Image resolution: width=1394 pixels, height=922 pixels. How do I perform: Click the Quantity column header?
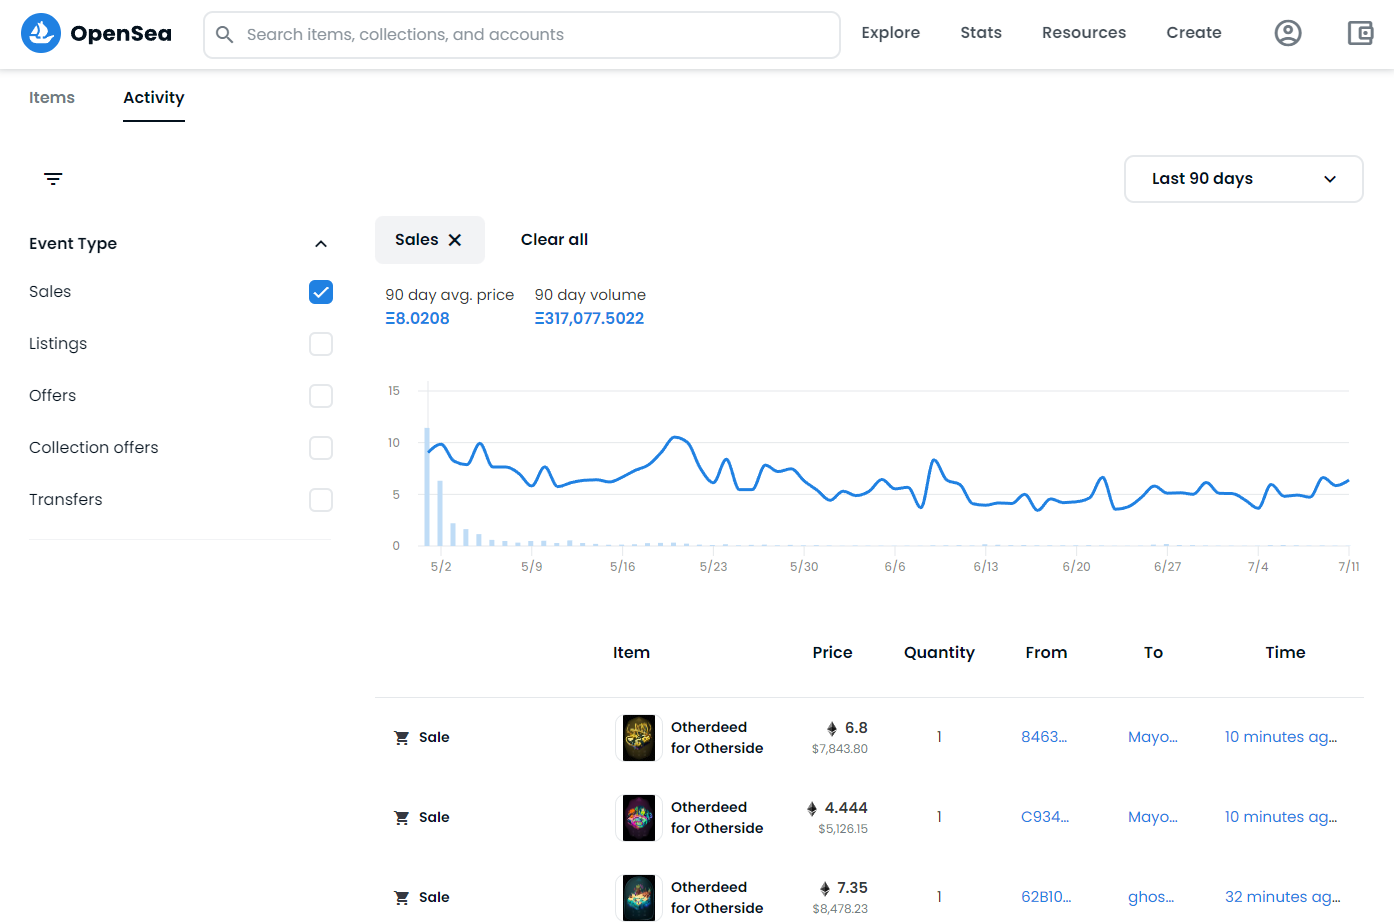(939, 653)
